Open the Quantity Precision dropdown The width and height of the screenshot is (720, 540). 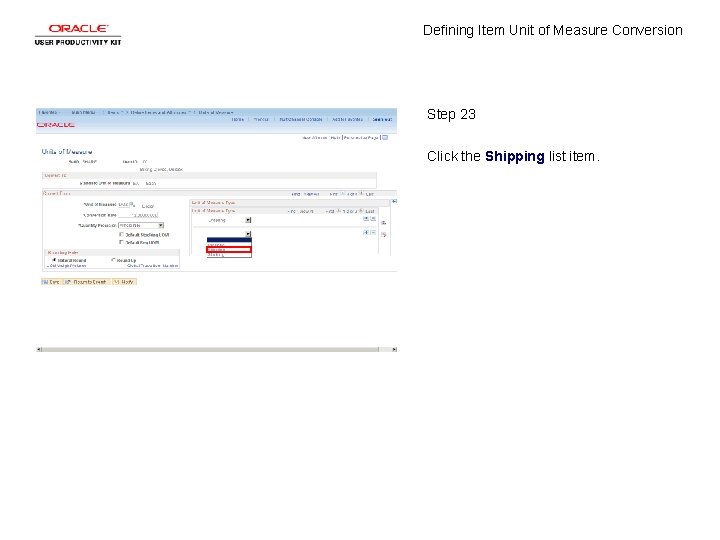click(141, 225)
